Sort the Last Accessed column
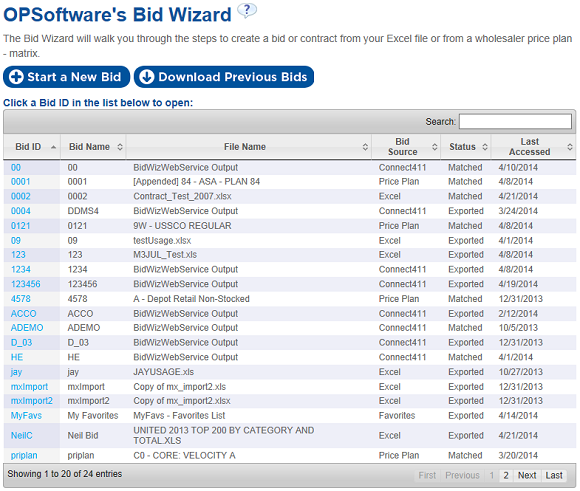 tap(570, 147)
